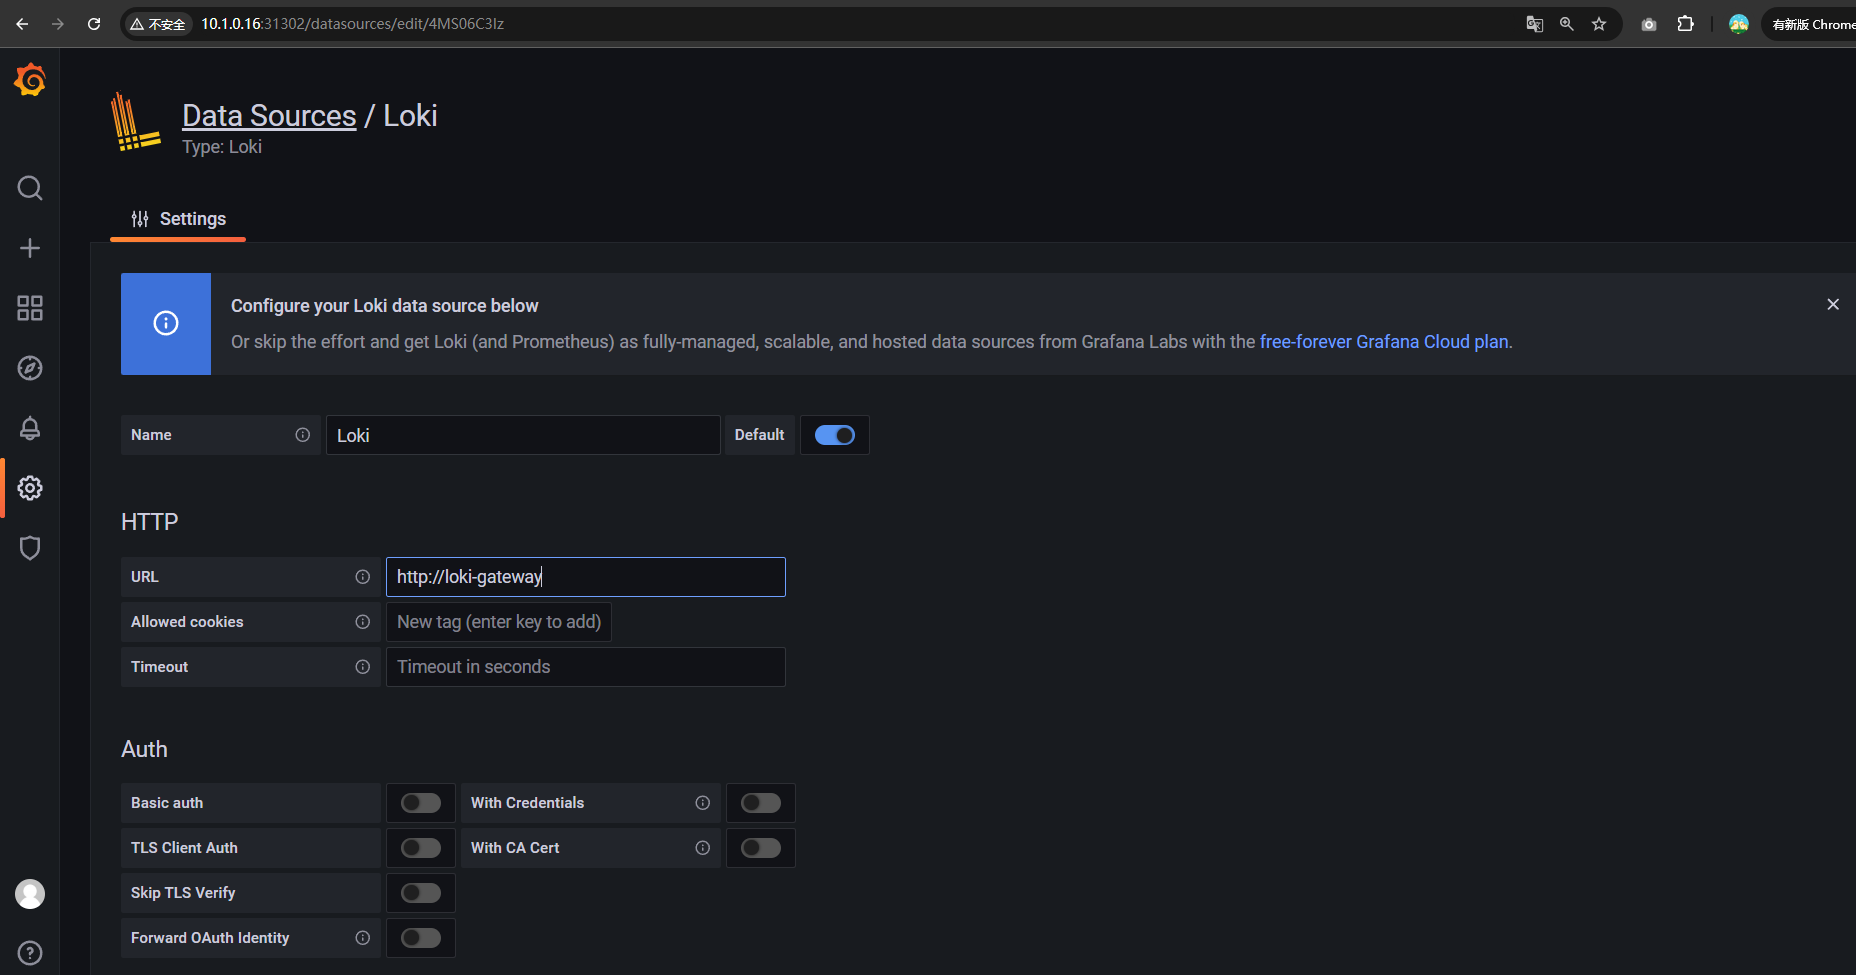Click the translate page icon in address bar
This screenshot has width=1856, height=975.
(x=1534, y=24)
